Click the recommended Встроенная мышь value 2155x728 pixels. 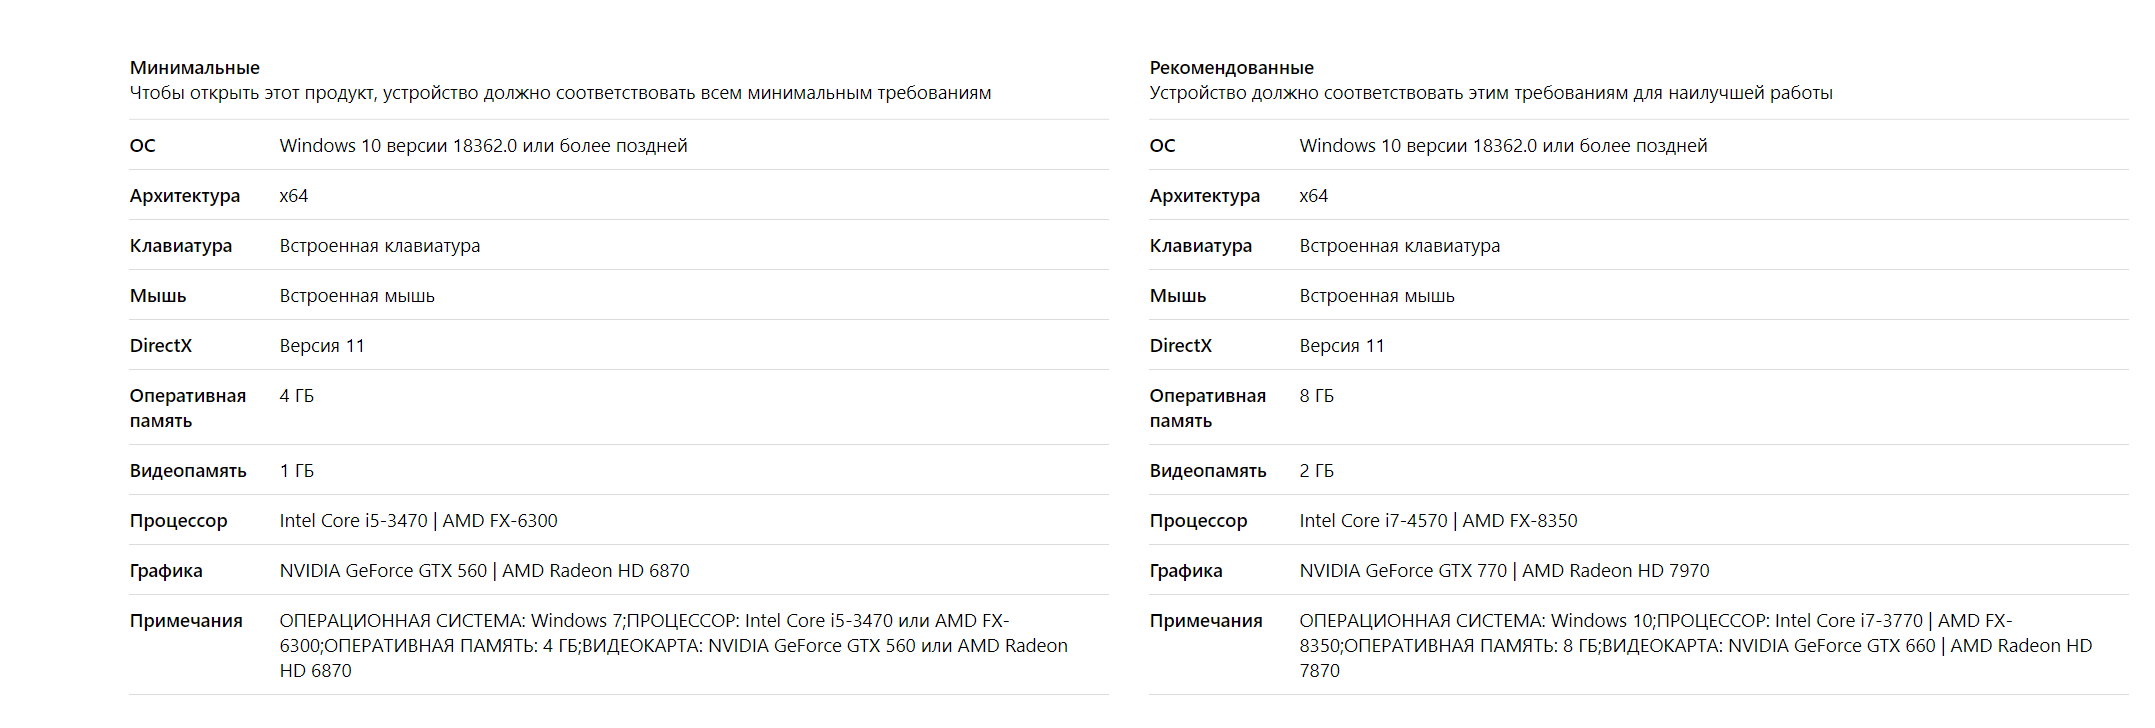click(1377, 296)
